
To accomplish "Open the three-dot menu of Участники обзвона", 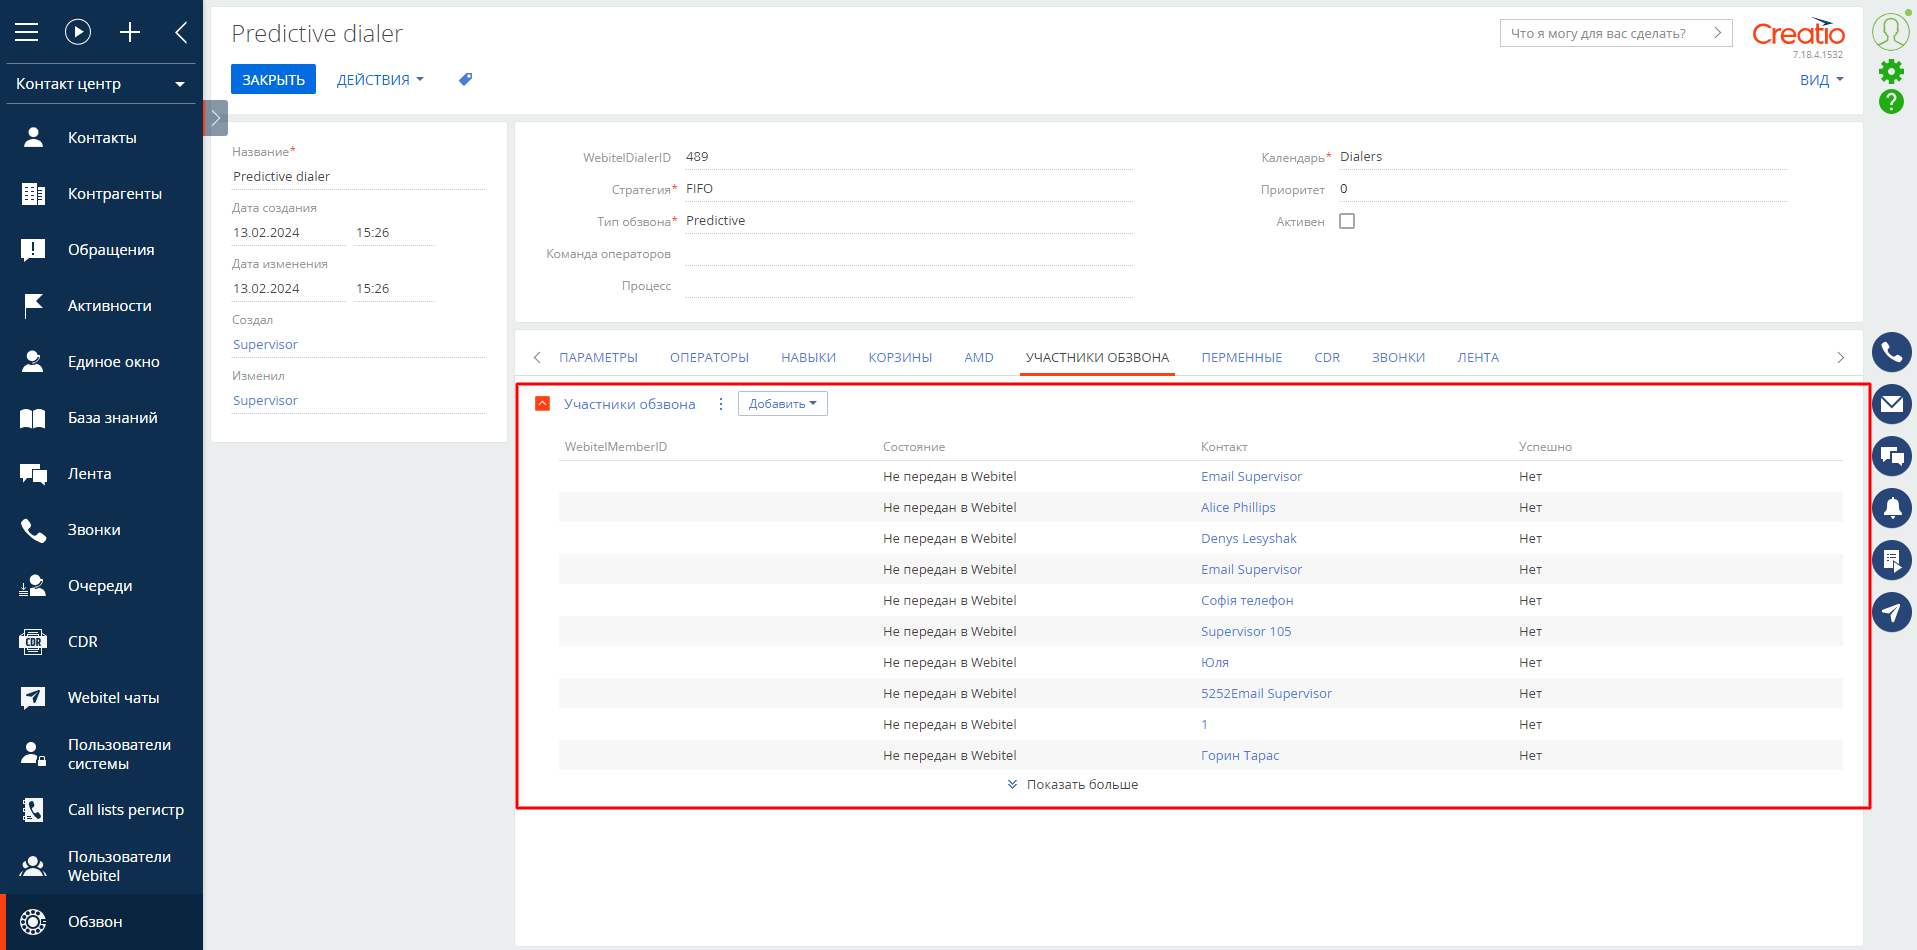I will (x=721, y=404).
